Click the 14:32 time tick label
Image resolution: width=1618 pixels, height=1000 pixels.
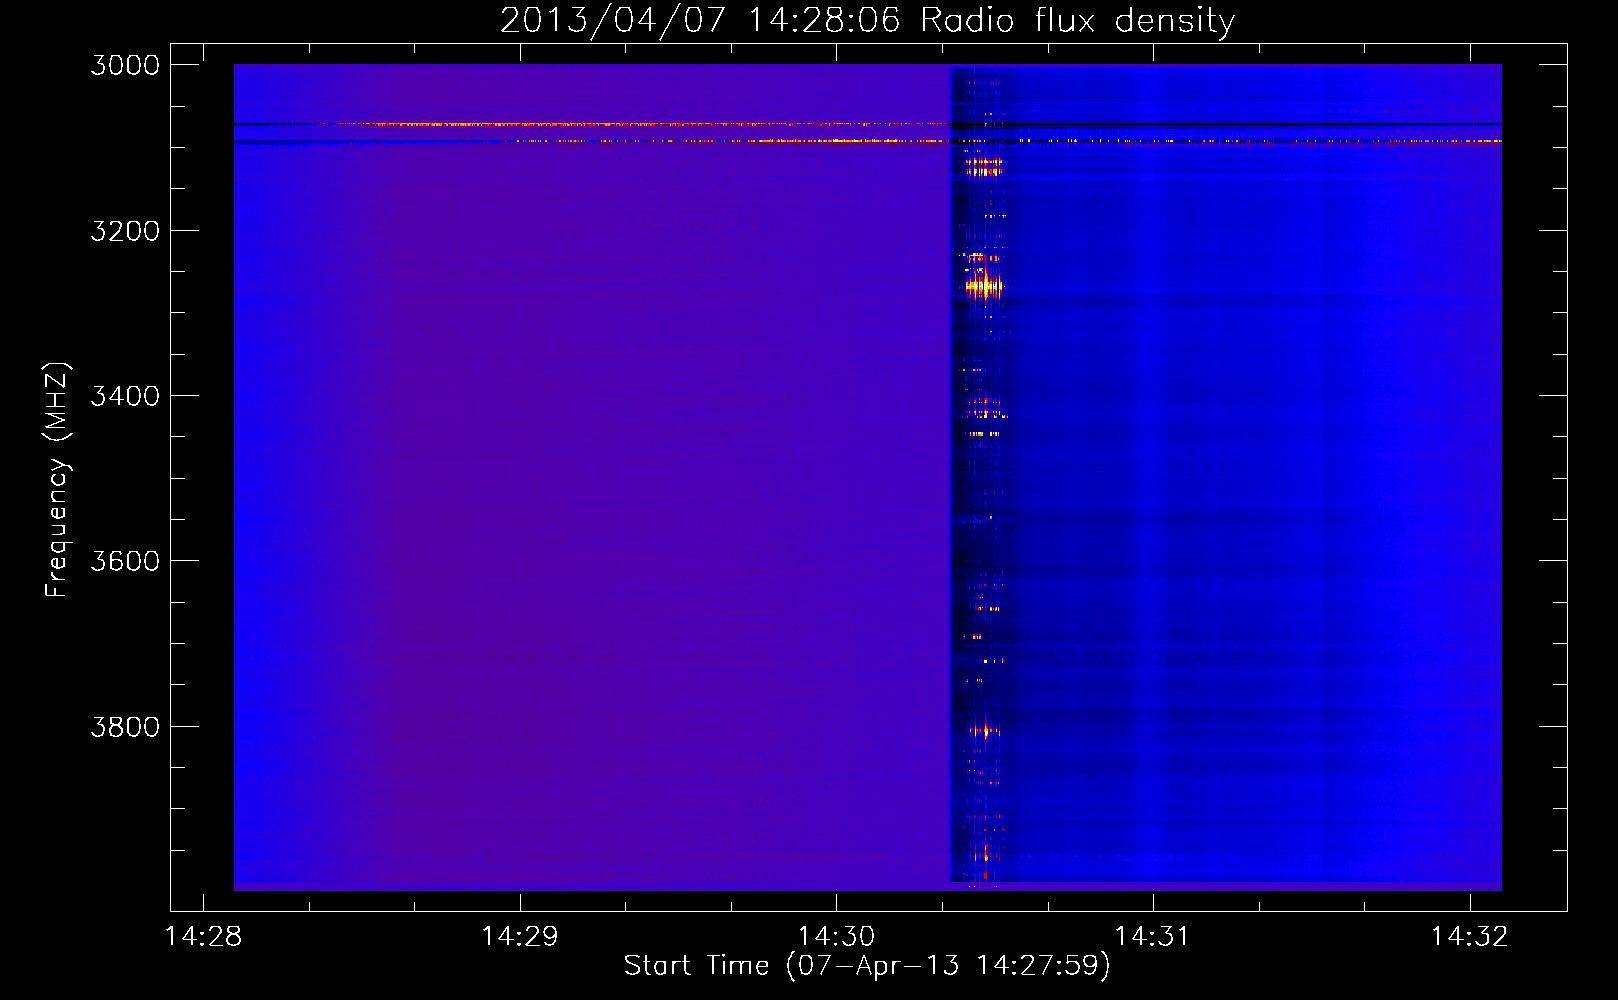click(x=1469, y=936)
